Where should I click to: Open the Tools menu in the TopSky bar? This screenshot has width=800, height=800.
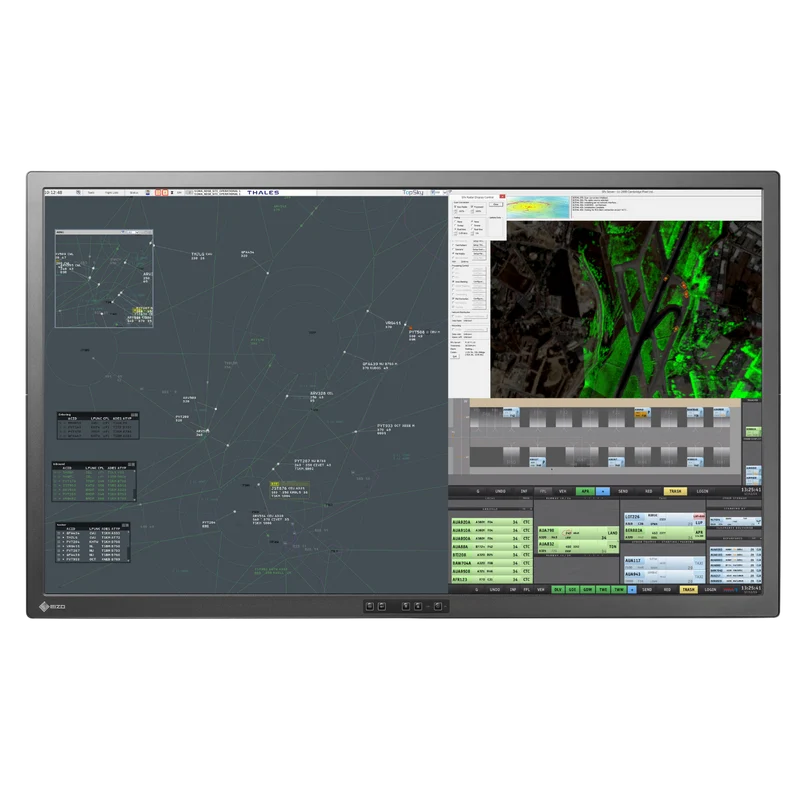[x=91, y=193]
